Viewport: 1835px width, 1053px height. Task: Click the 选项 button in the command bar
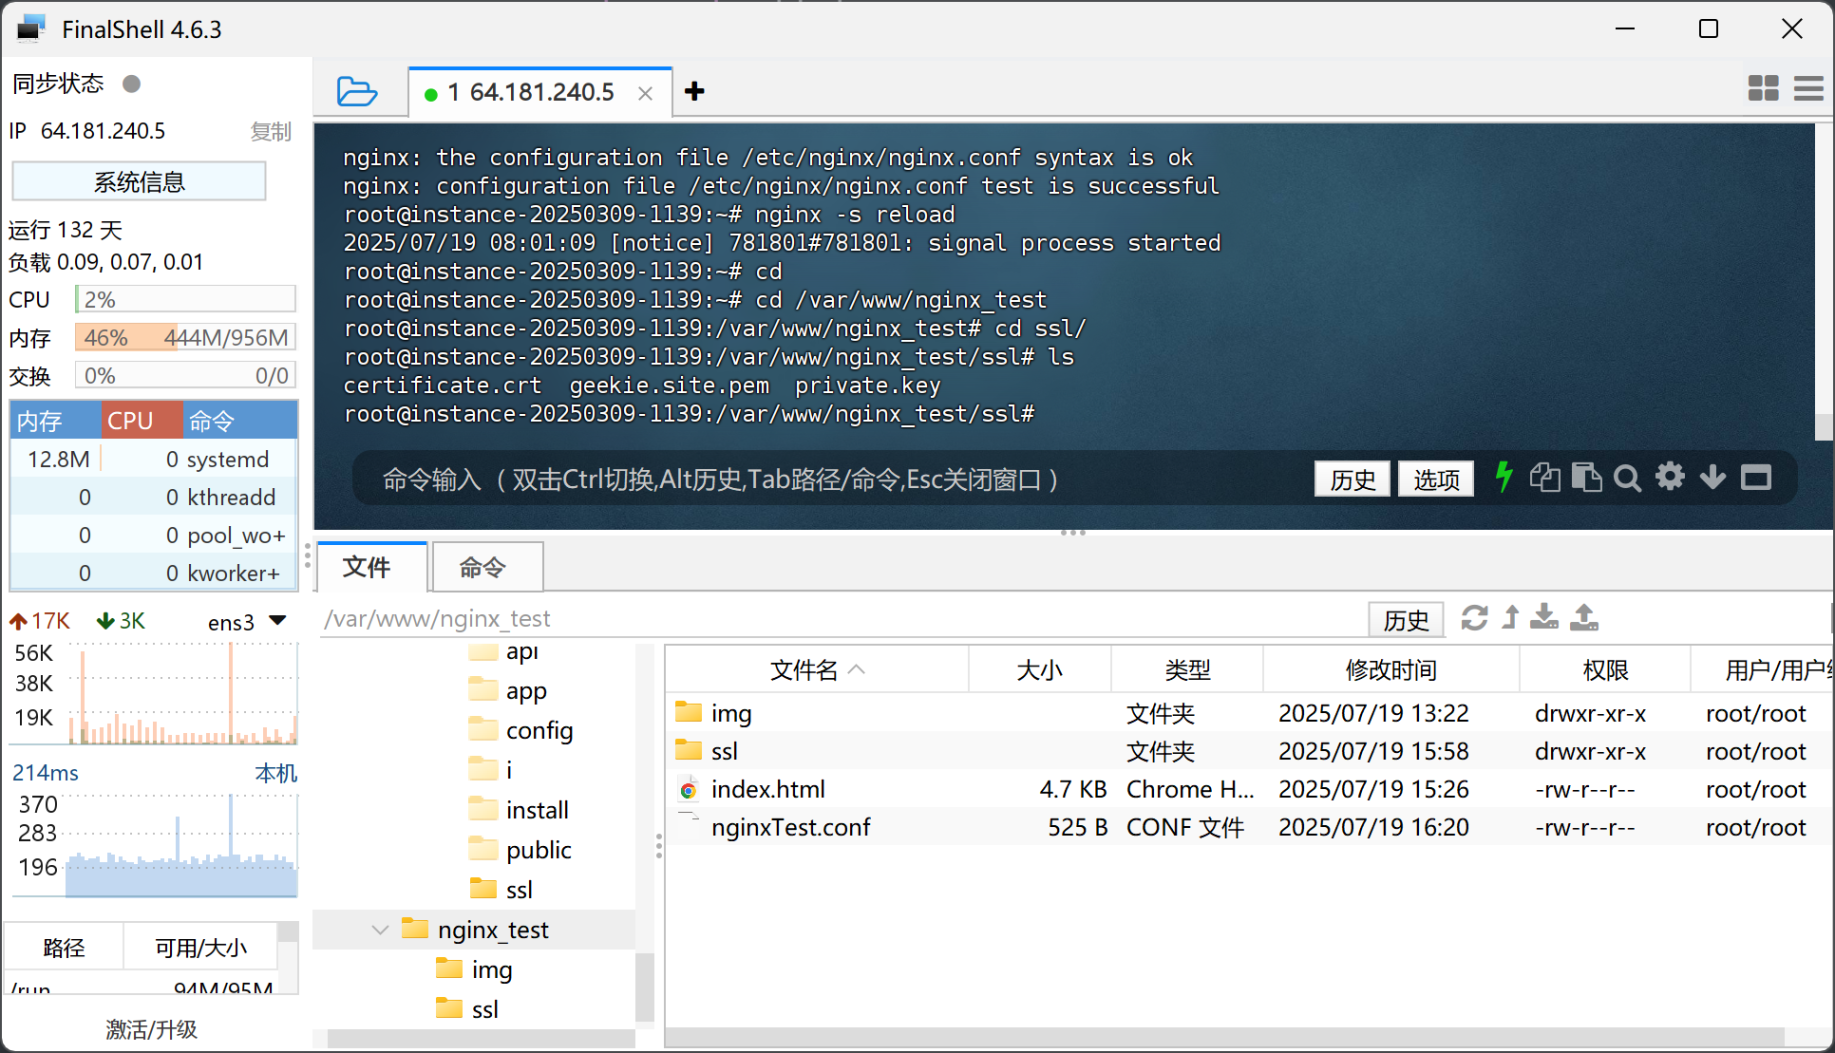[1435, 480]
